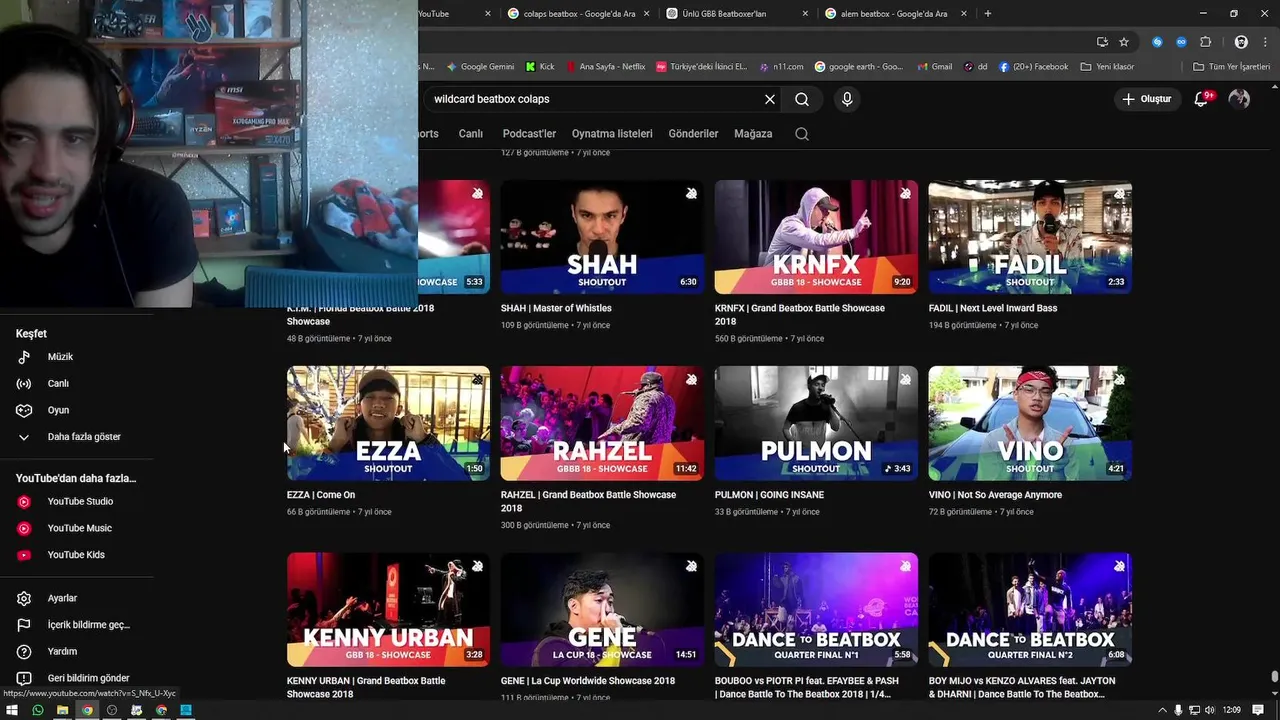
Task: Click the Oluştur create button
Action: click(1146, 99)
